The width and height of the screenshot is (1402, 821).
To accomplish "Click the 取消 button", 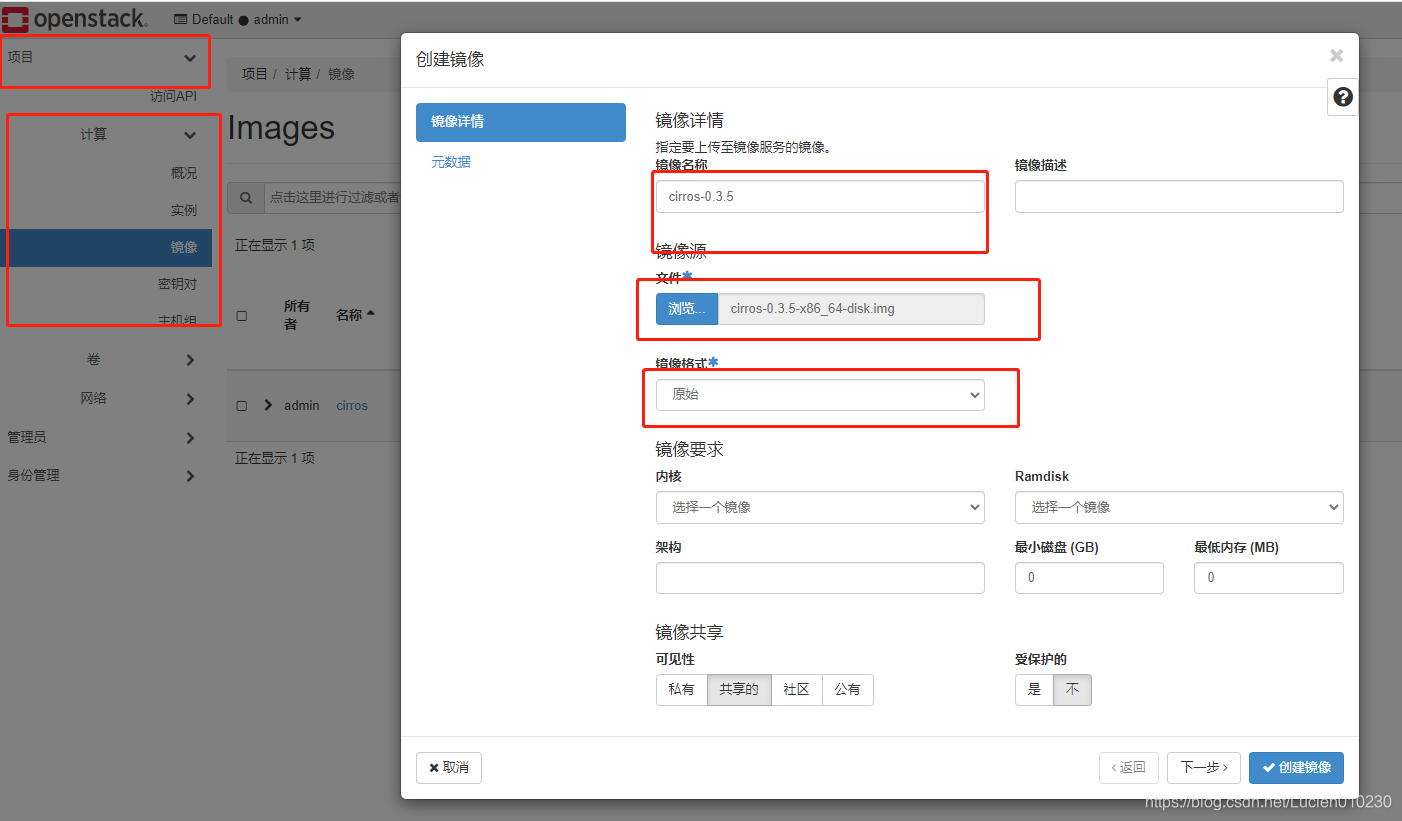I will coord(449,768).
